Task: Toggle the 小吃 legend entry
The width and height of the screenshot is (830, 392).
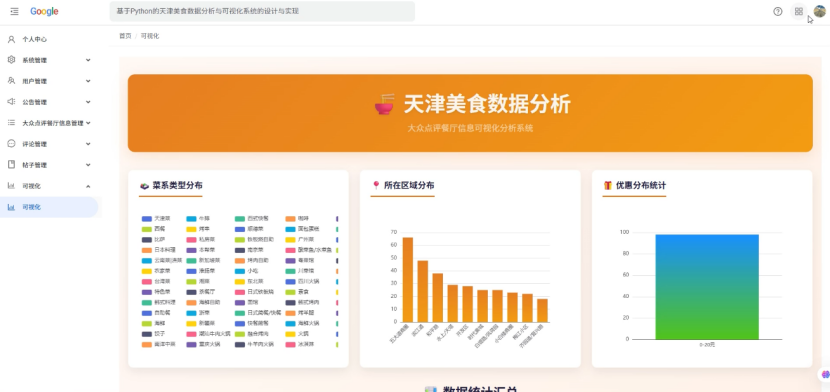Action: click(x=247, y=271)
